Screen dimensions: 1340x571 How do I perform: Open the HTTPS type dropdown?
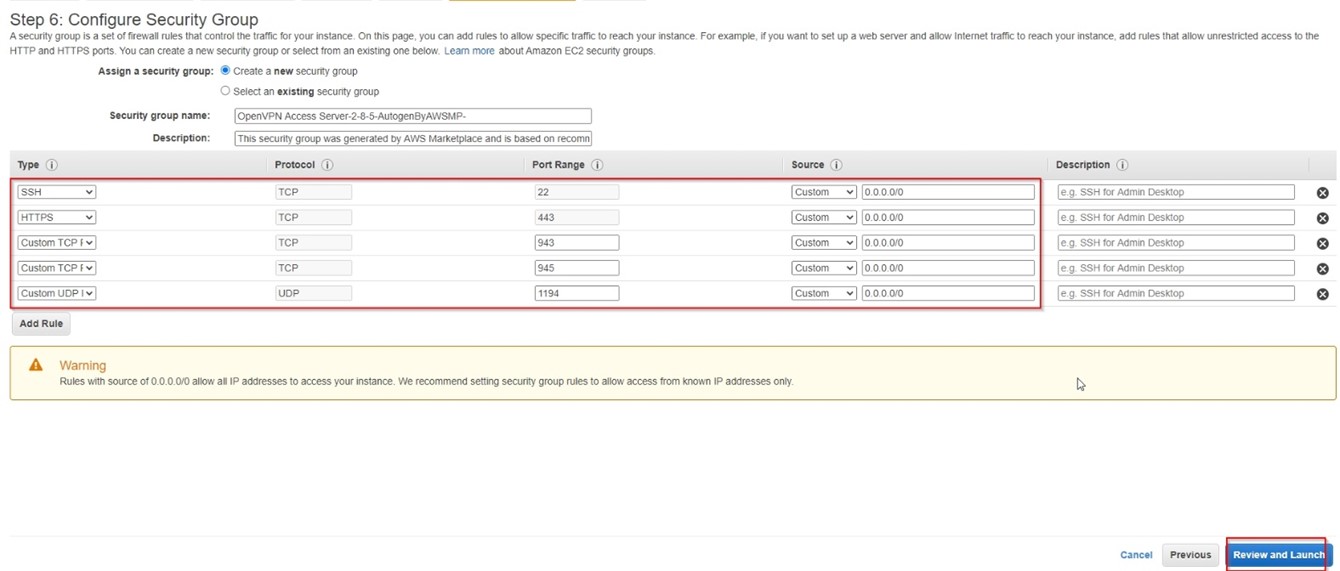[56, 217]
